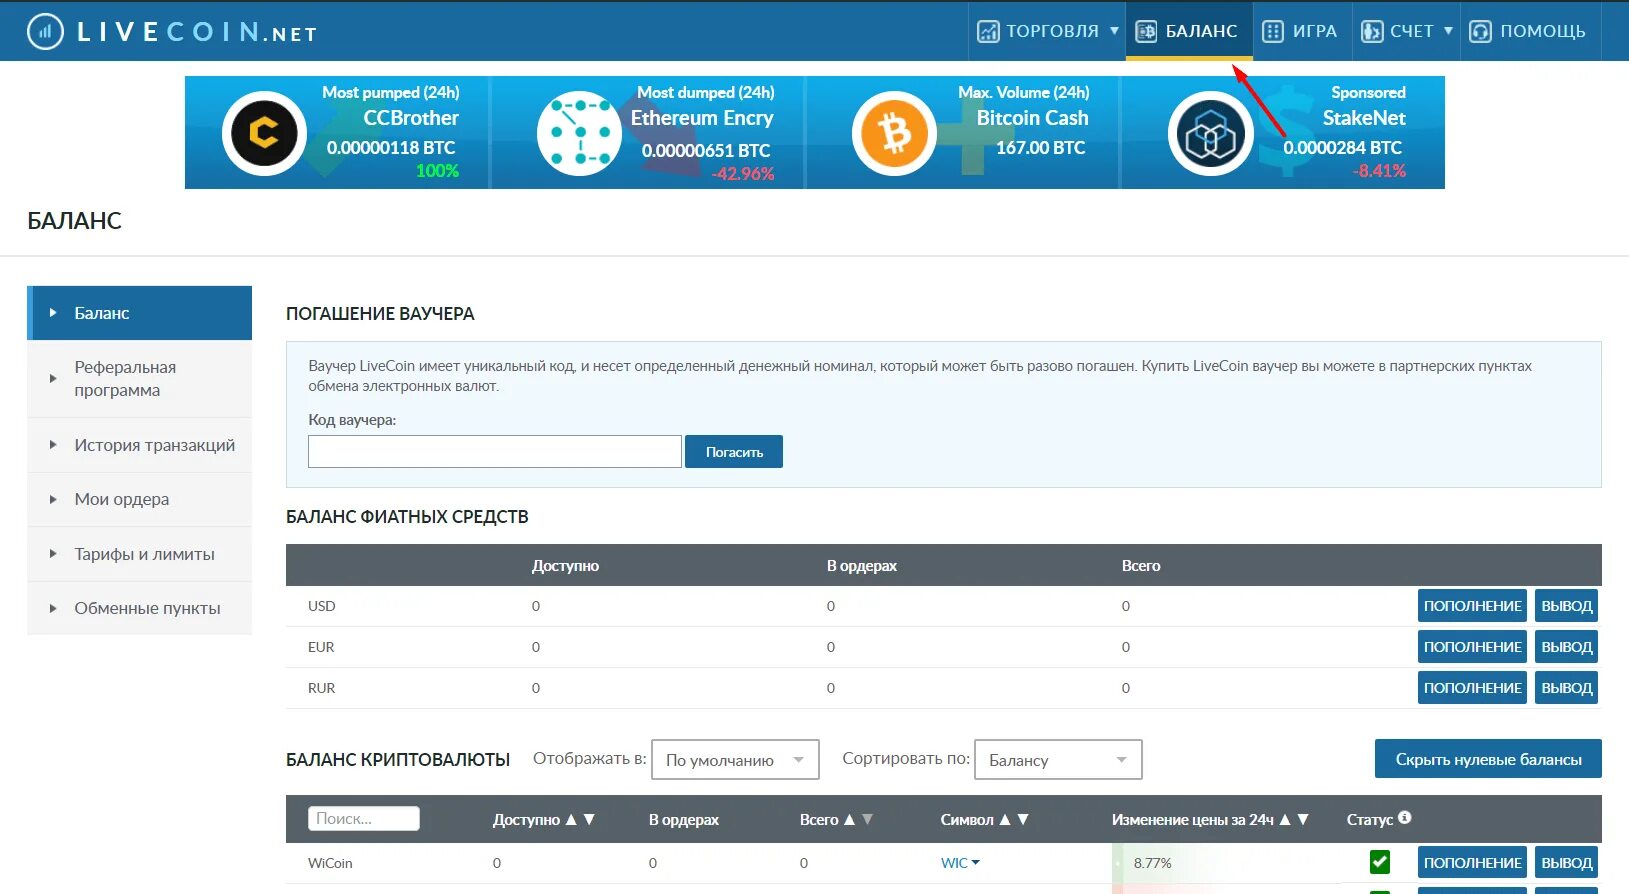This screenshot has height=894, width=1629.
Task: Open Мои ордера in sidebar
Action: pos(139,499)
